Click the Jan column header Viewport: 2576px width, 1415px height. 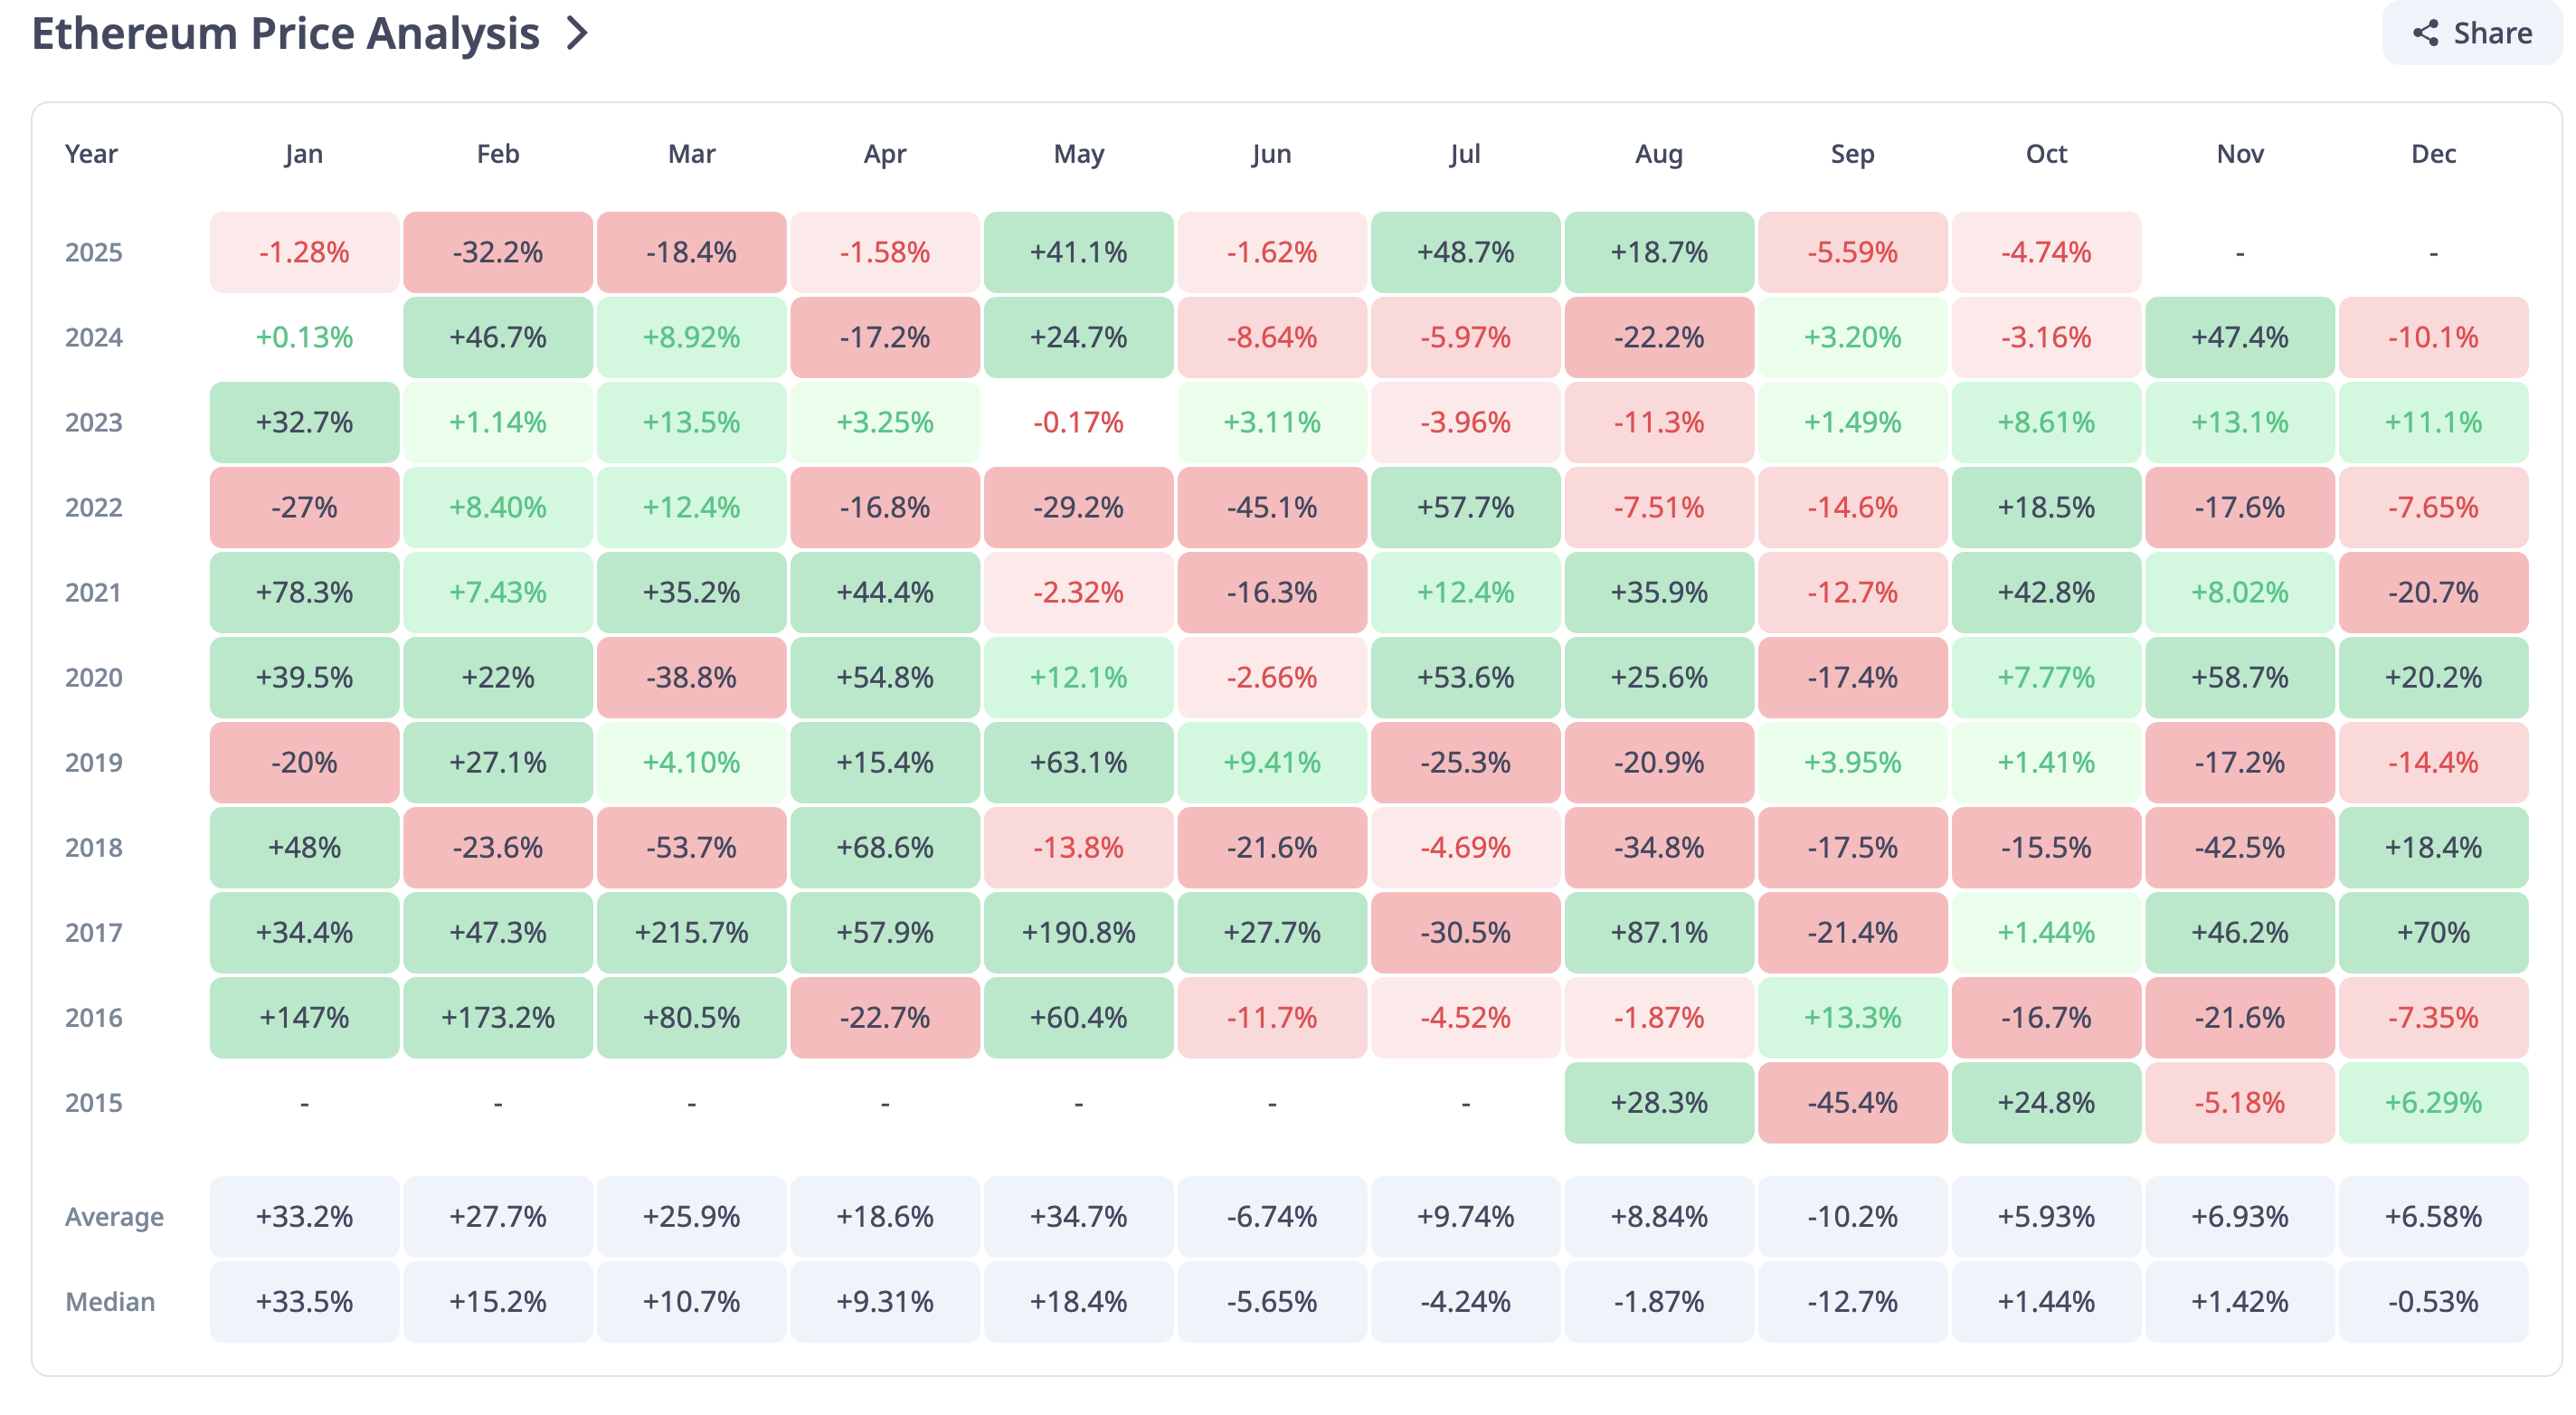coord(303,154)
